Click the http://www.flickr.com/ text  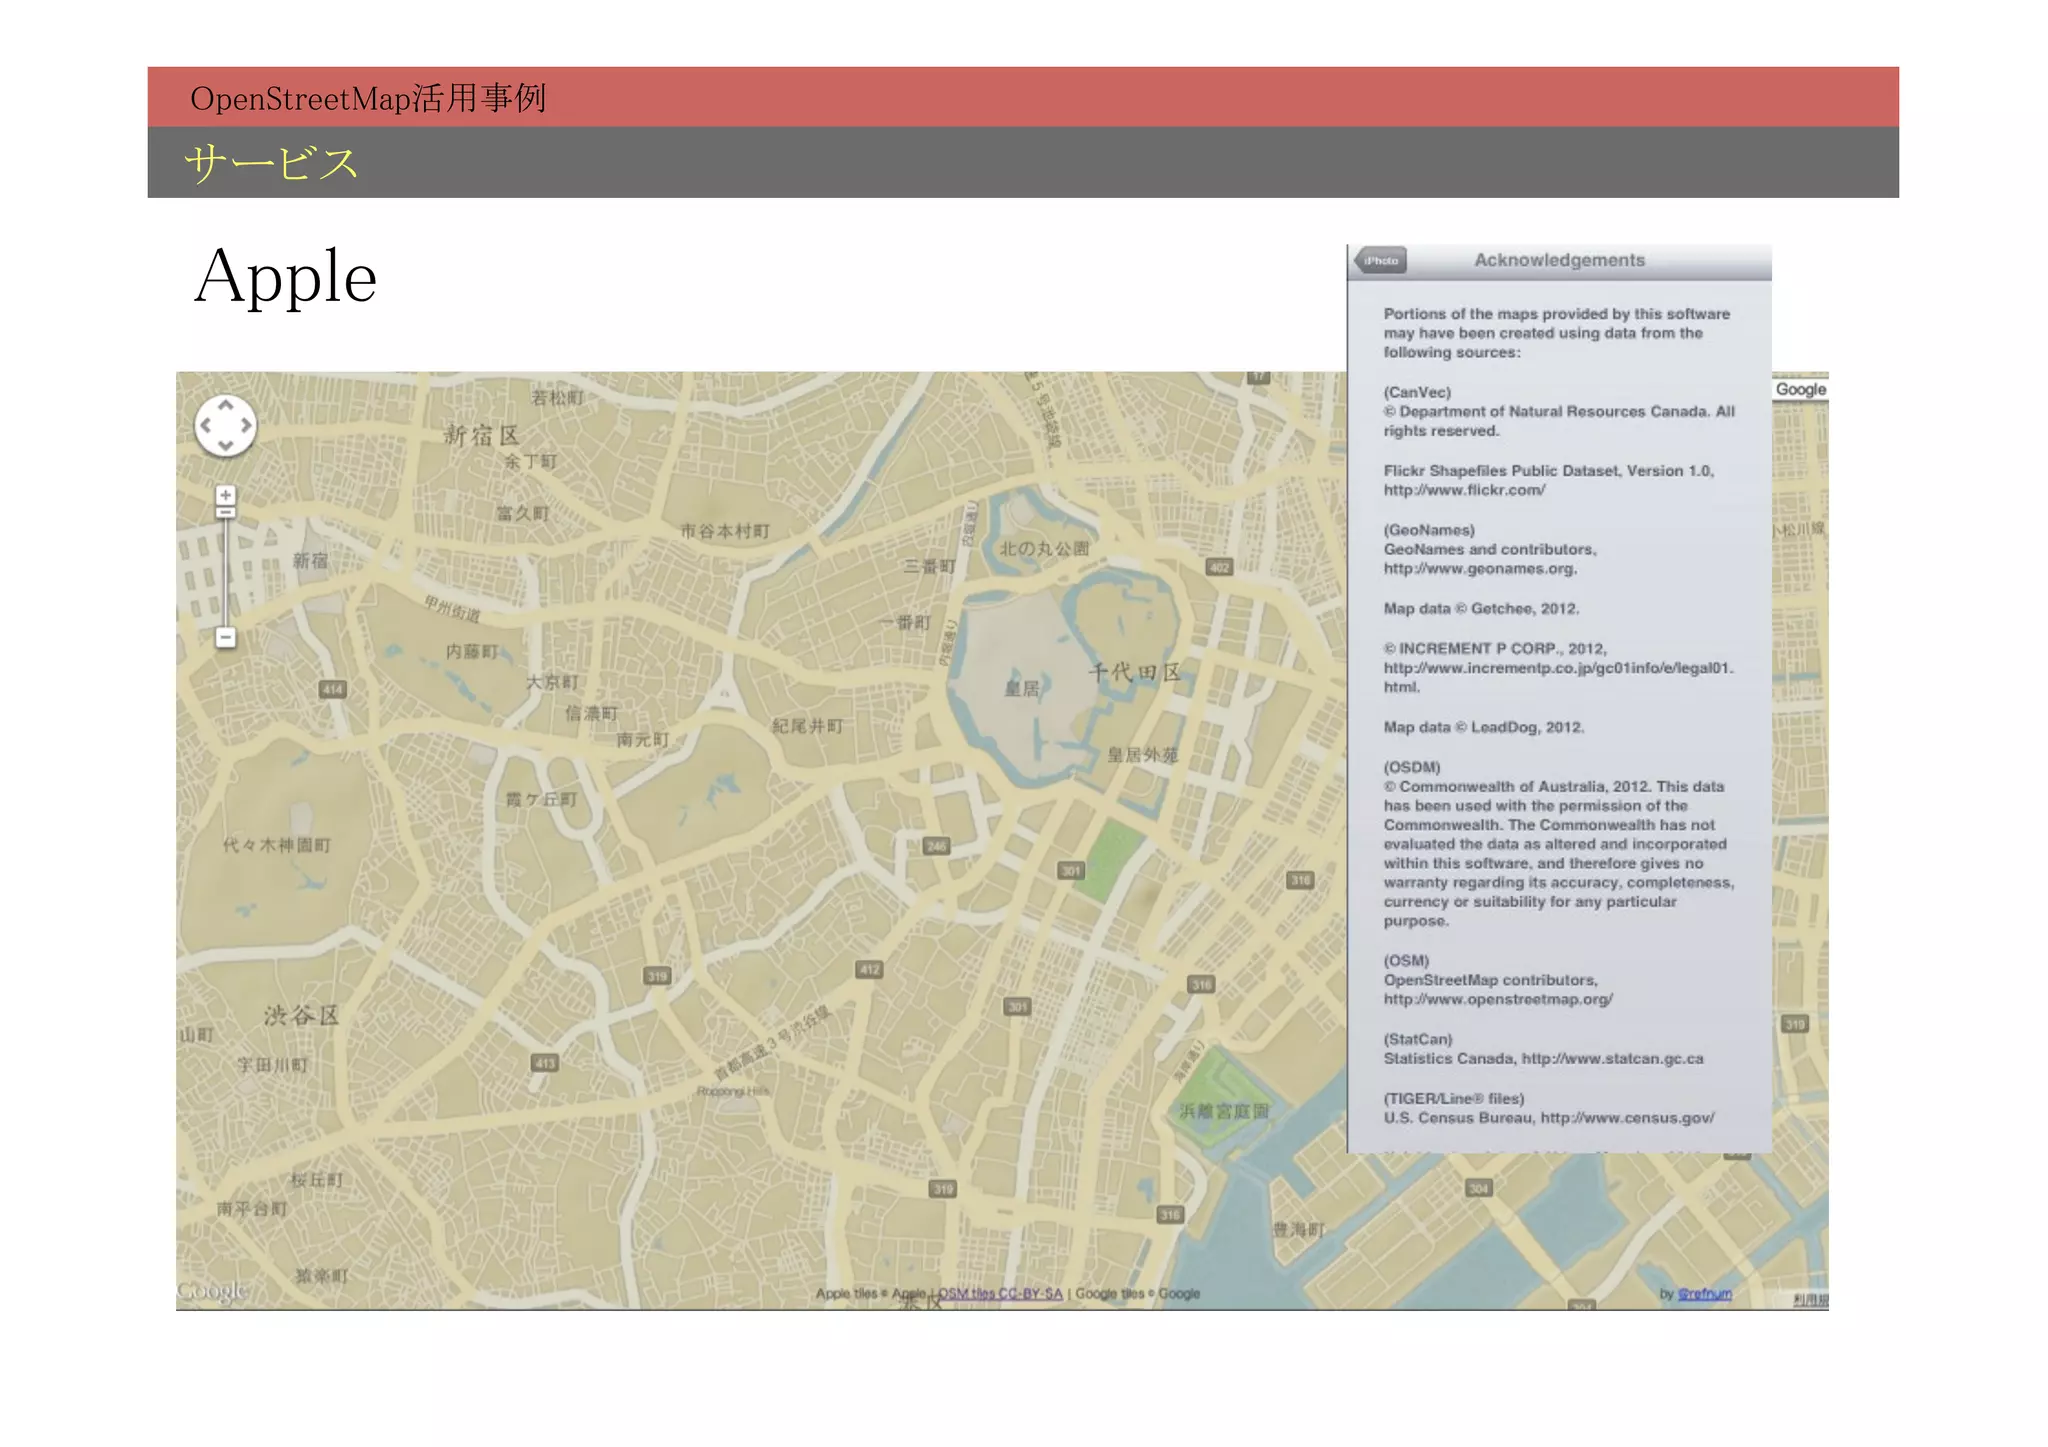(x=1464, y=490)
